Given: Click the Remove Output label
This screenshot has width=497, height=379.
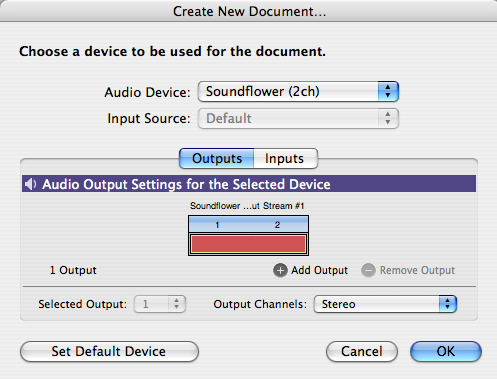Looking at the screenshot, I should click(x=417, y=270).
